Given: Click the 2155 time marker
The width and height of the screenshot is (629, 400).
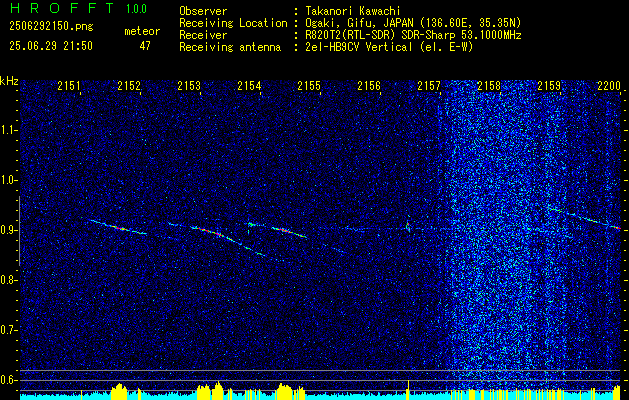Looking at the screenshot, I should click(x=309, y=85).
